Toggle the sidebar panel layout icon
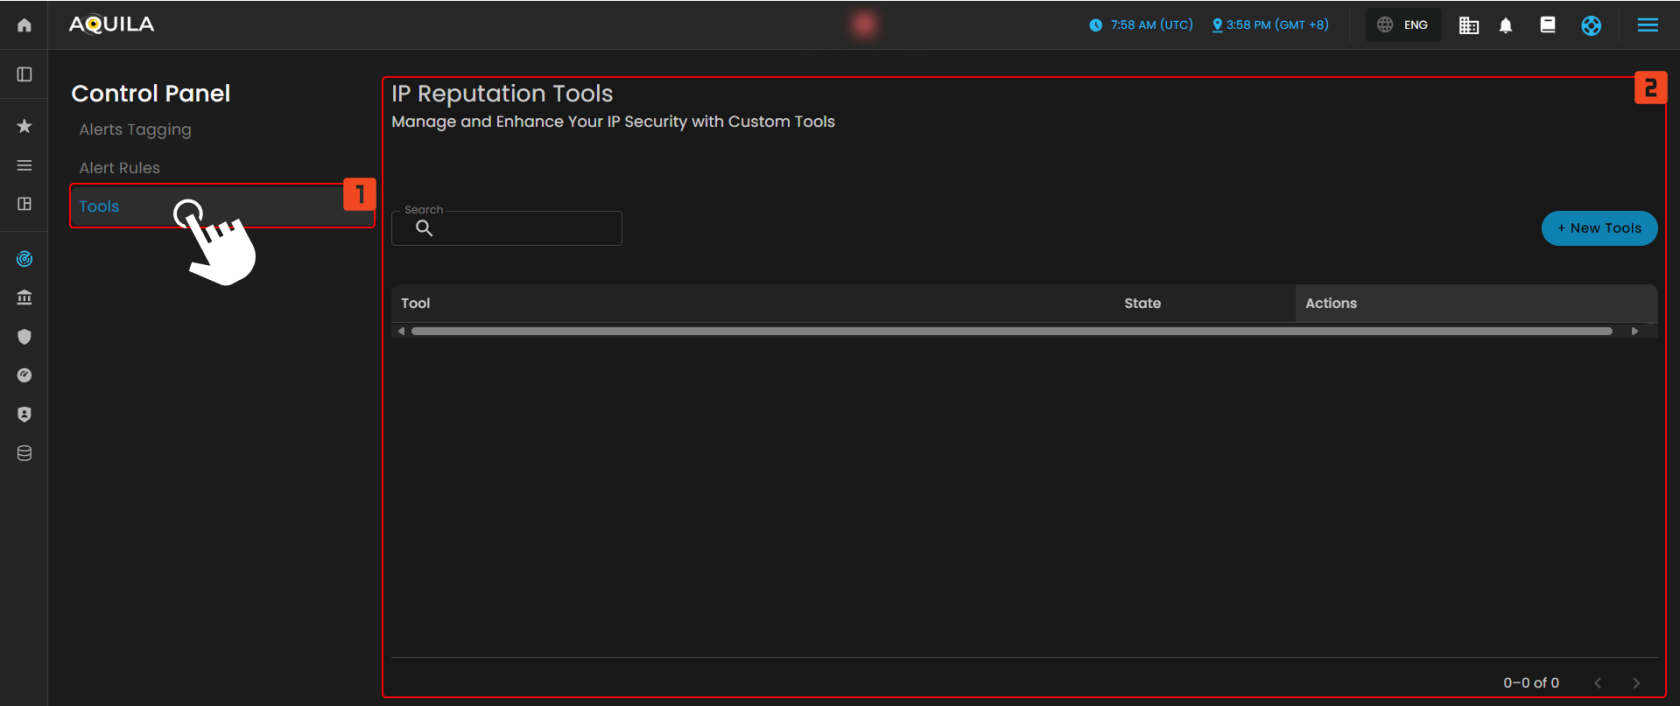 [24, 74]
